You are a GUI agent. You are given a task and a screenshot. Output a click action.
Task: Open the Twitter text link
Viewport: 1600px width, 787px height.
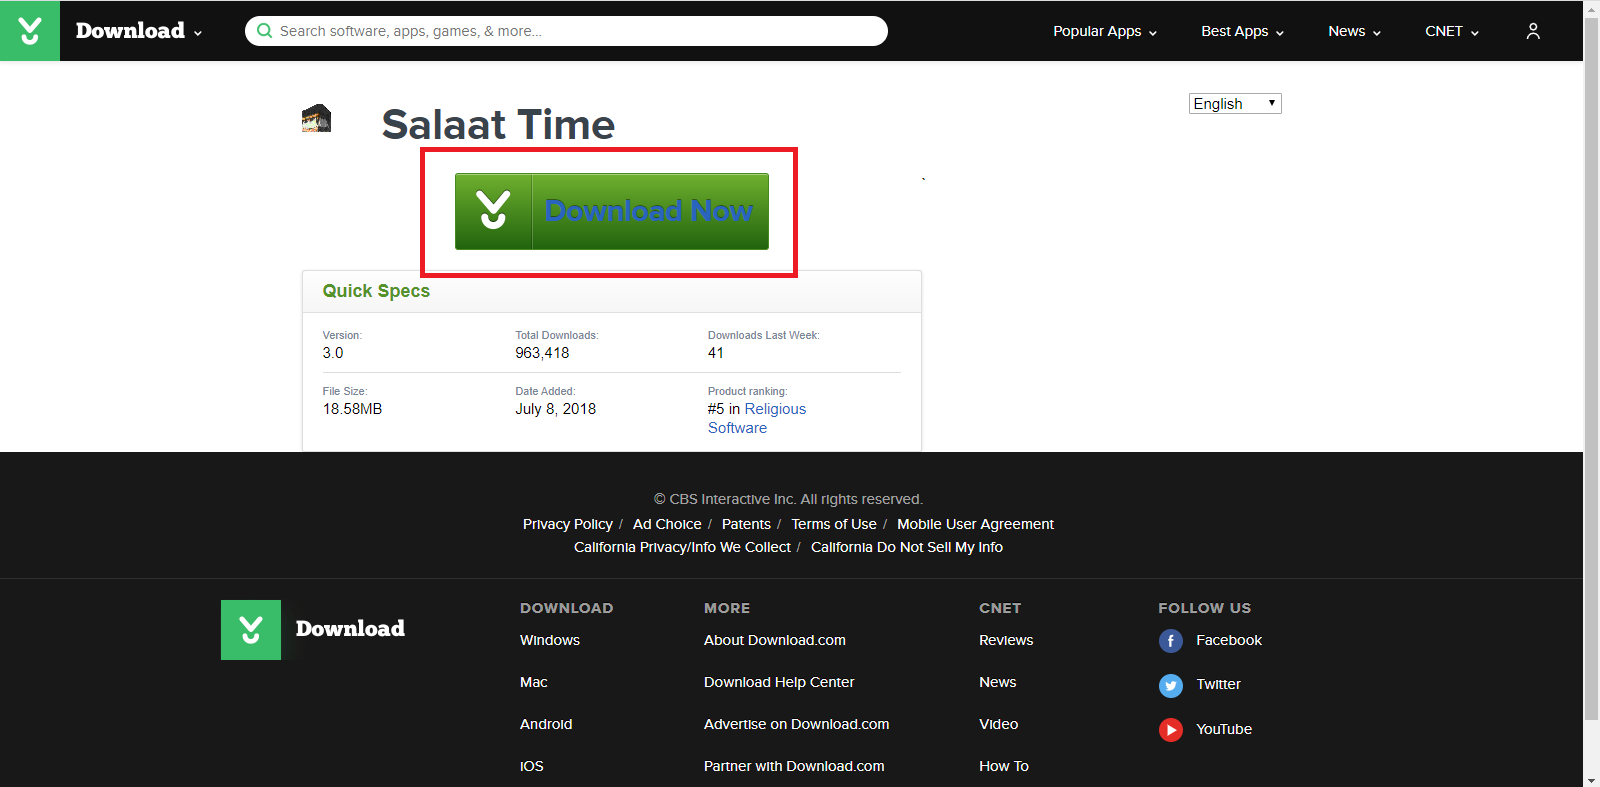click(1218, 684)
